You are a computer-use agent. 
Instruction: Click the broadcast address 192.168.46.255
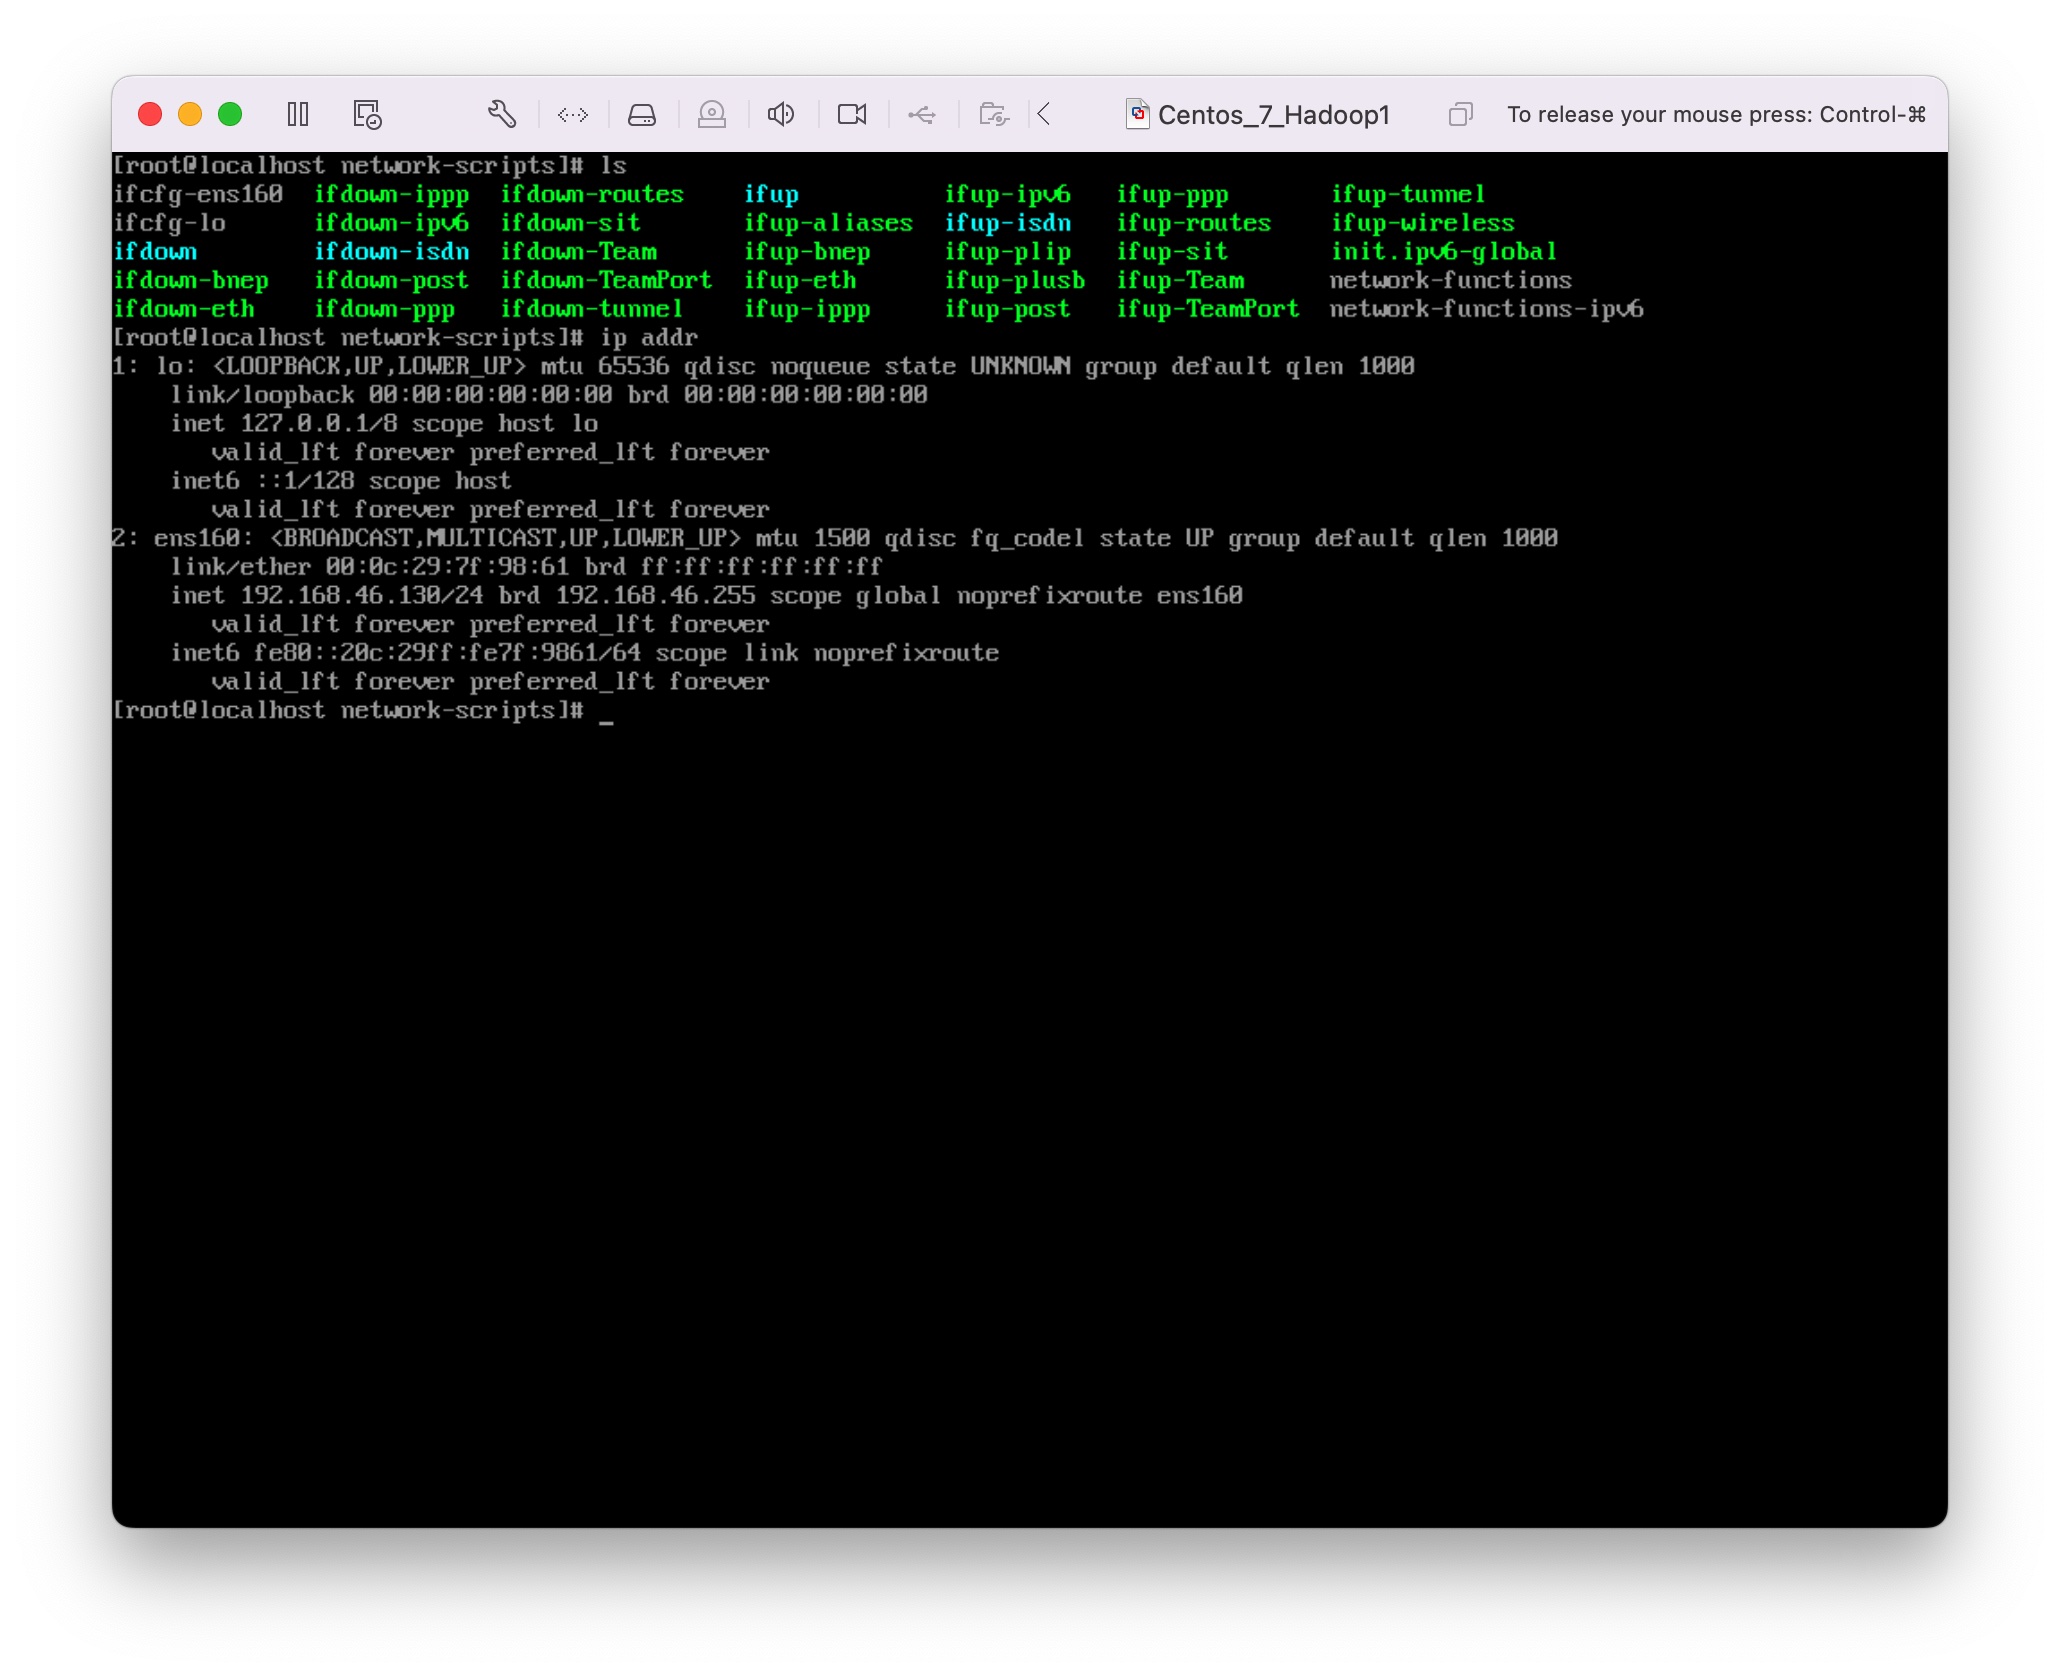tap(655, 596)
